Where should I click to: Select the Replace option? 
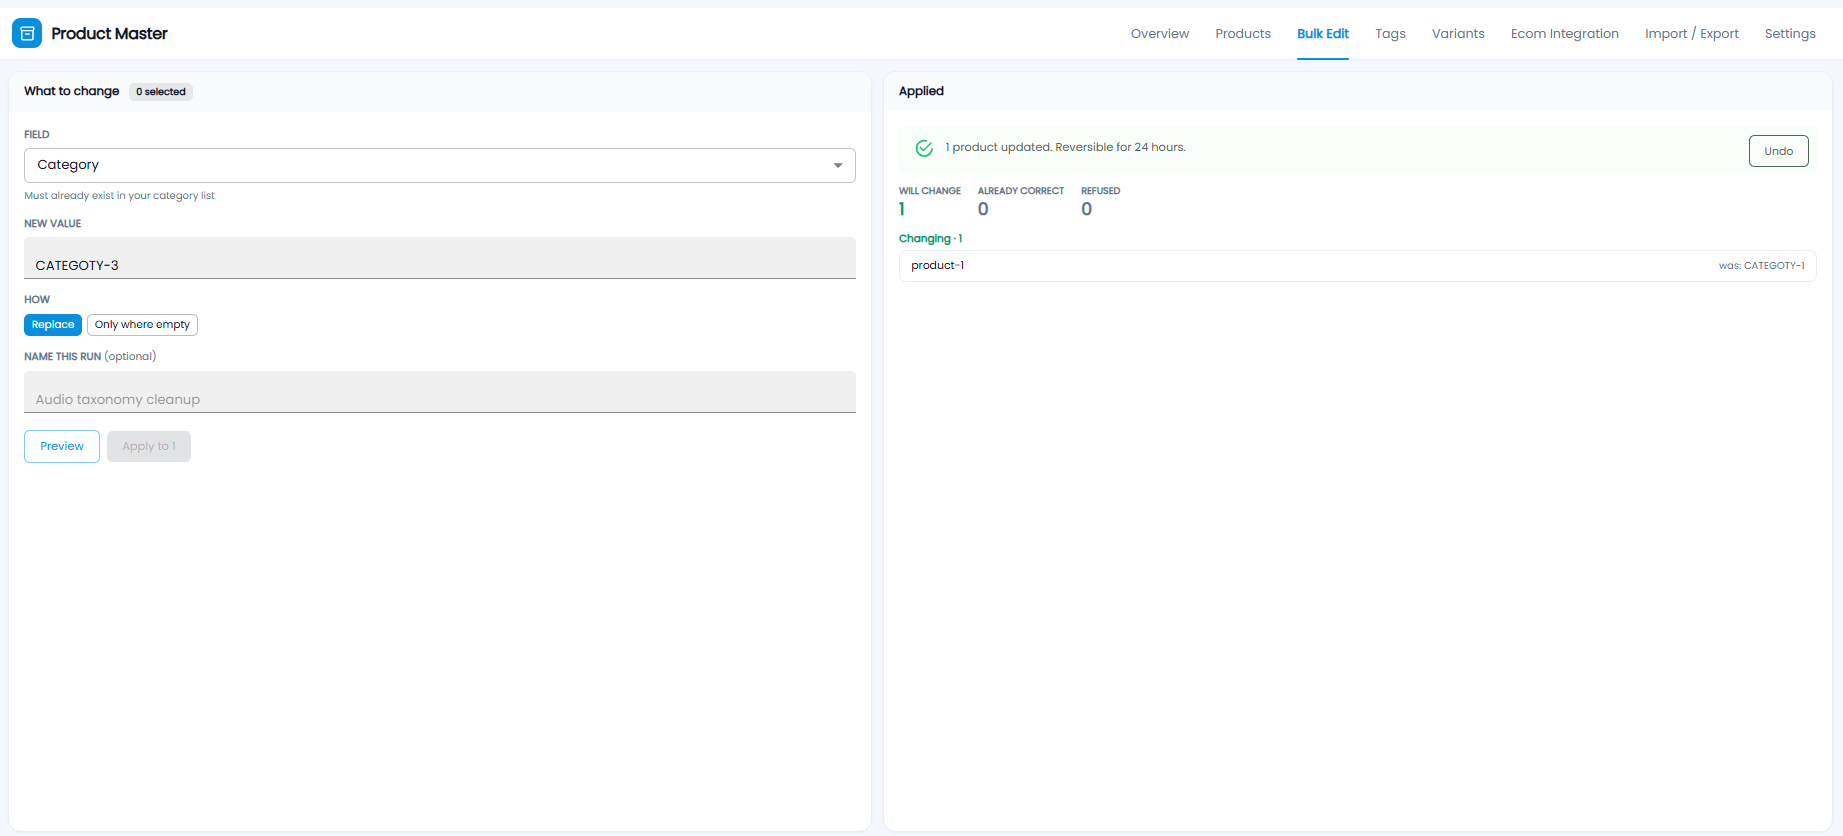coord(53,325)
